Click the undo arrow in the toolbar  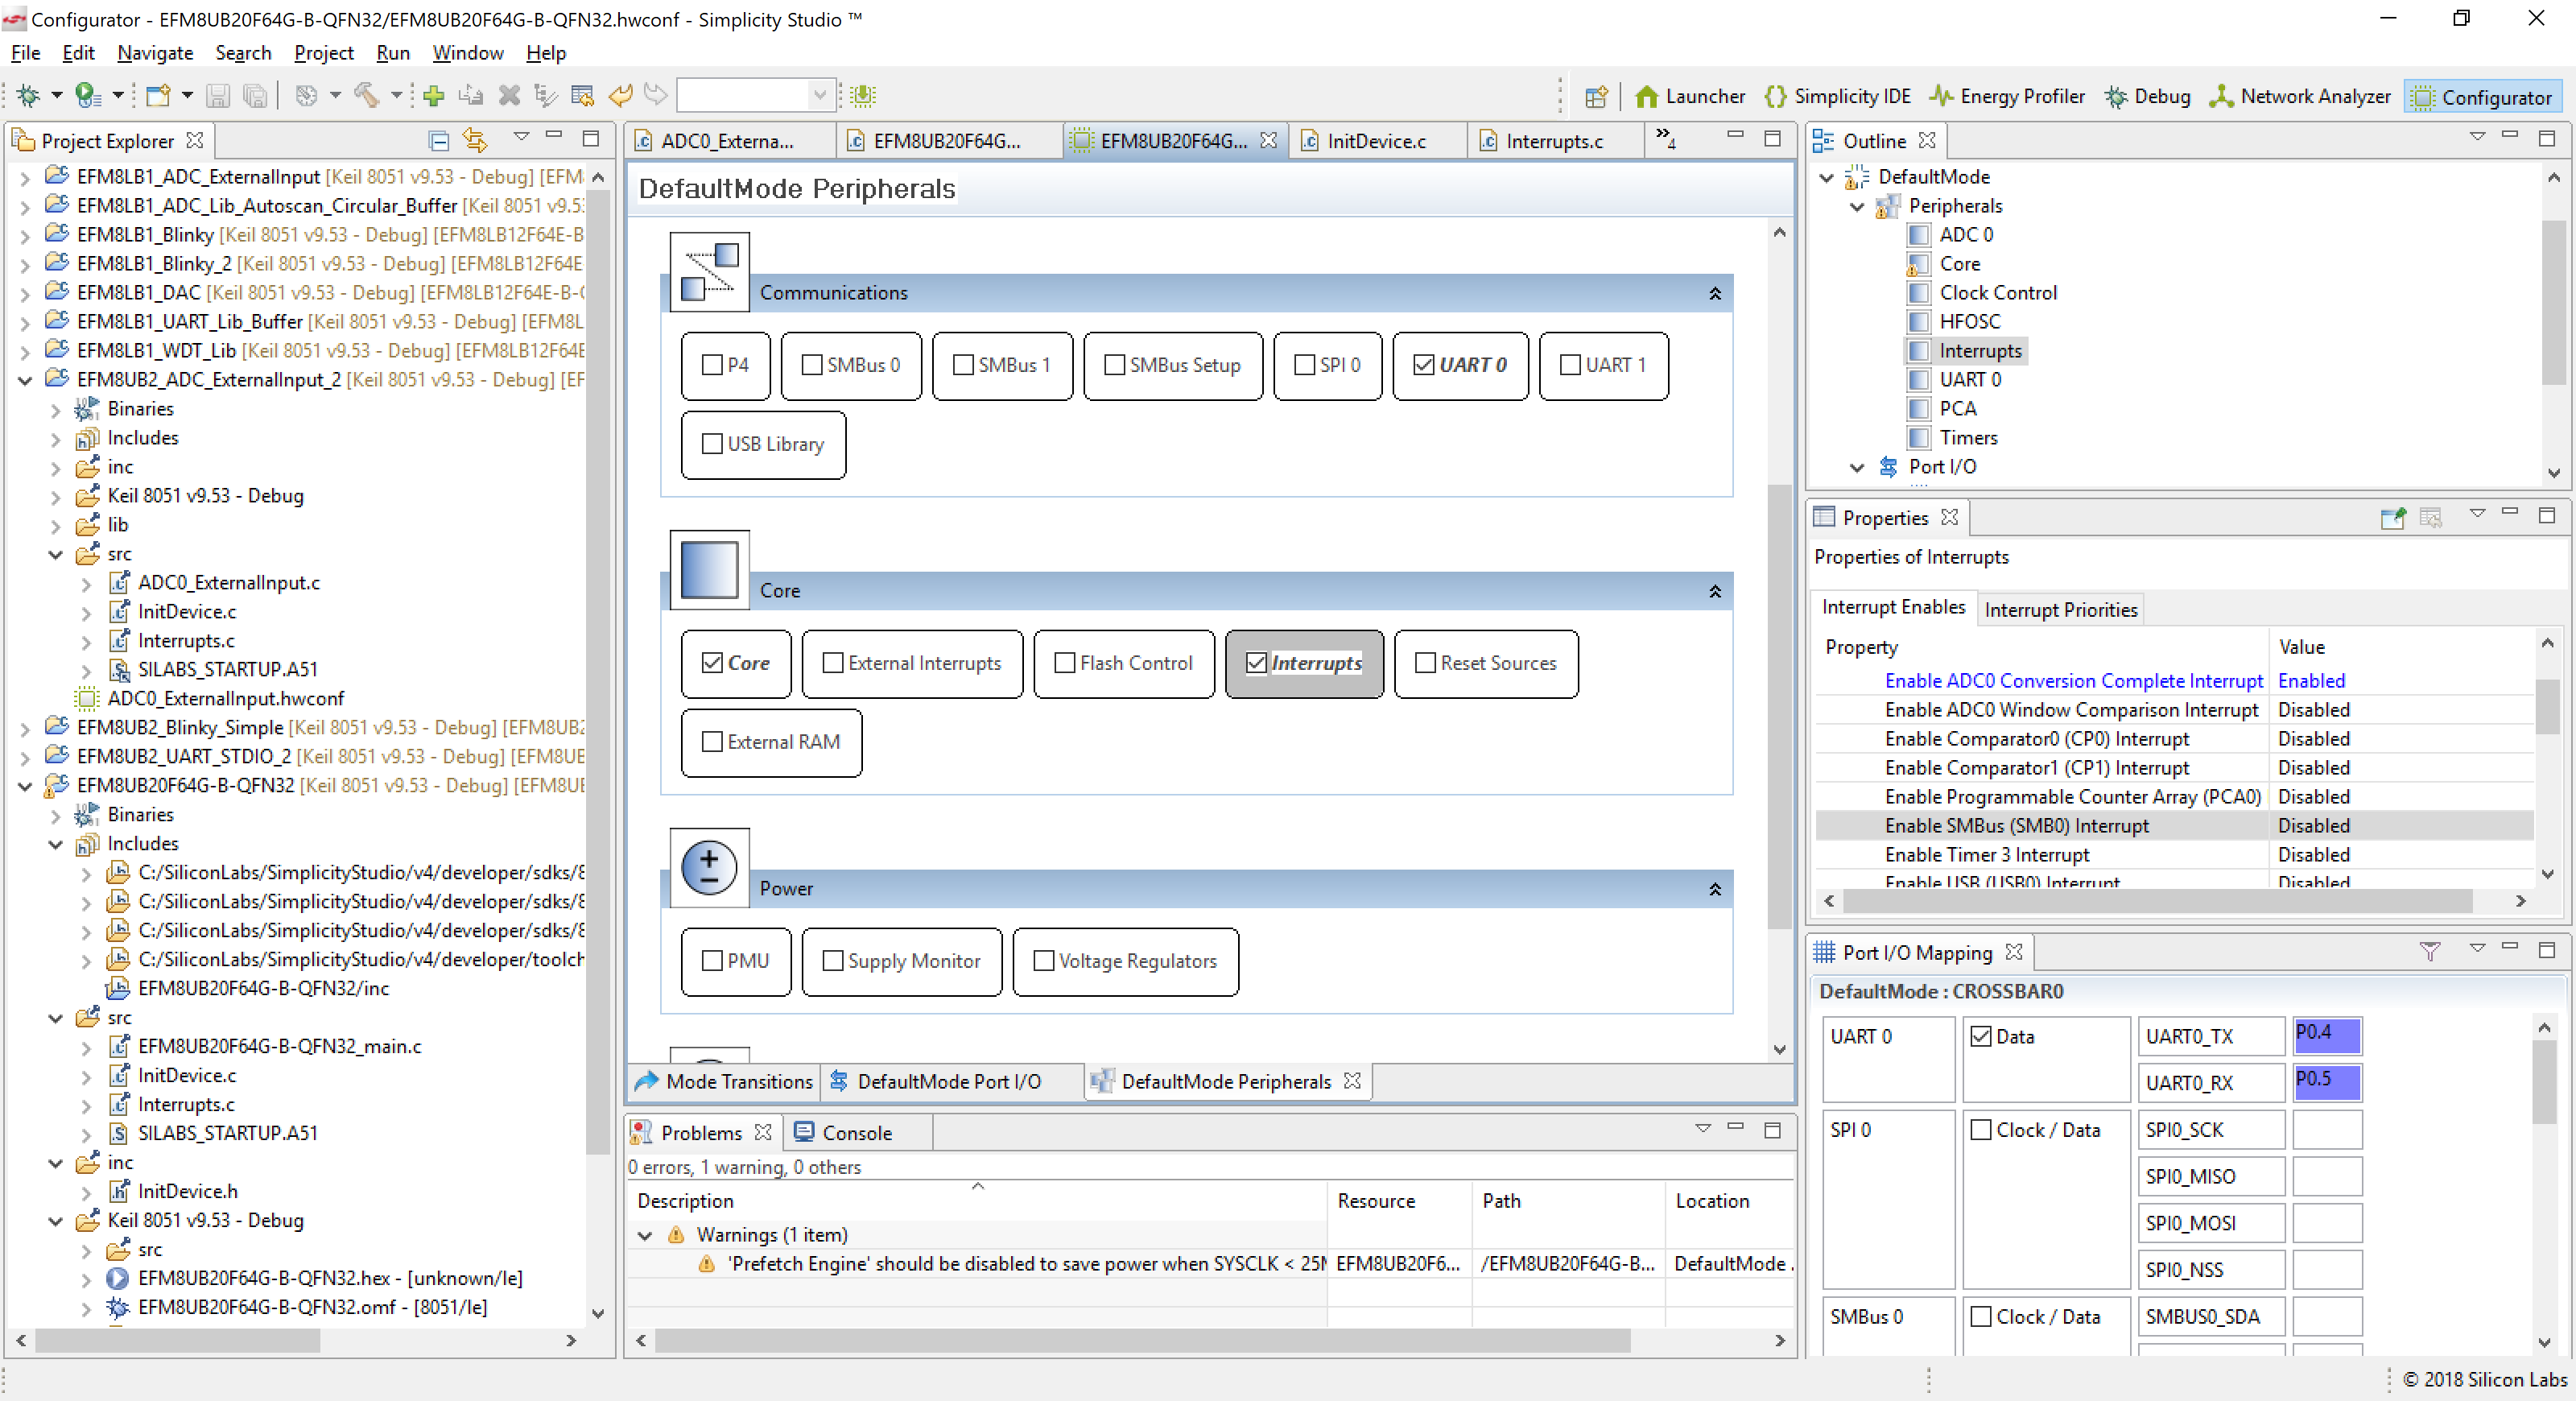[x=620, y=95]
